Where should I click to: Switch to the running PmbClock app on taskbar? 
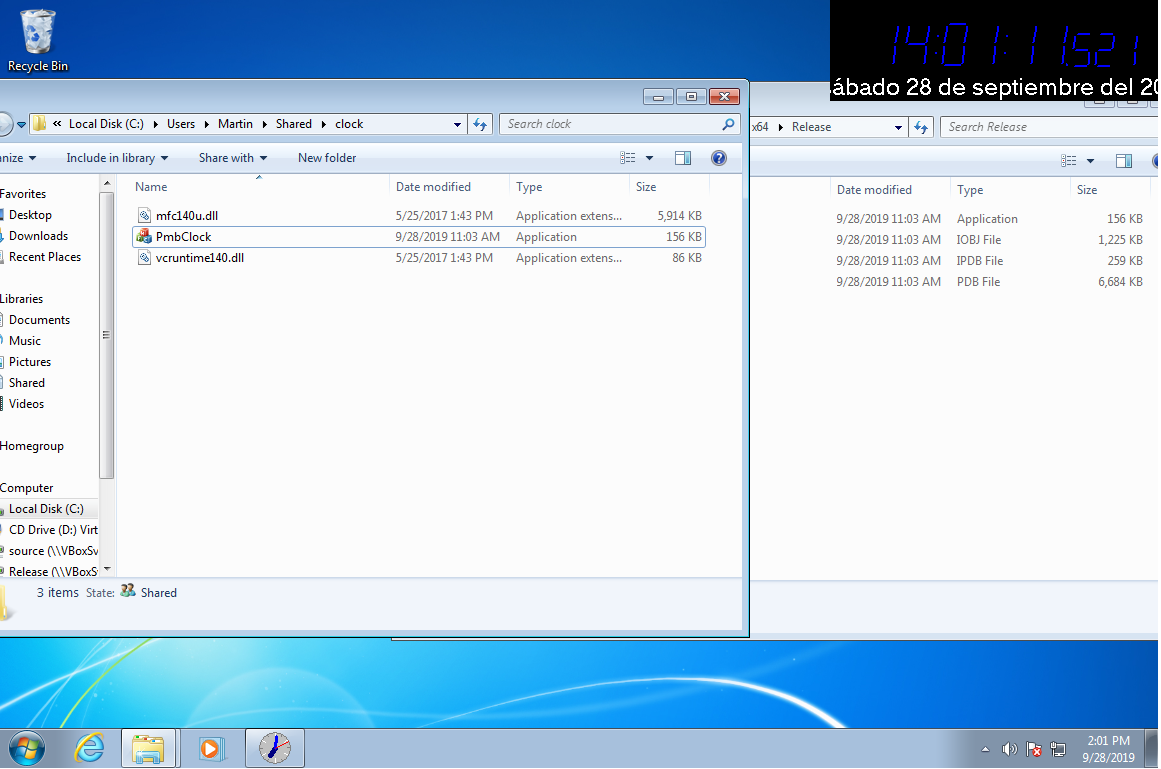[274, 748]
